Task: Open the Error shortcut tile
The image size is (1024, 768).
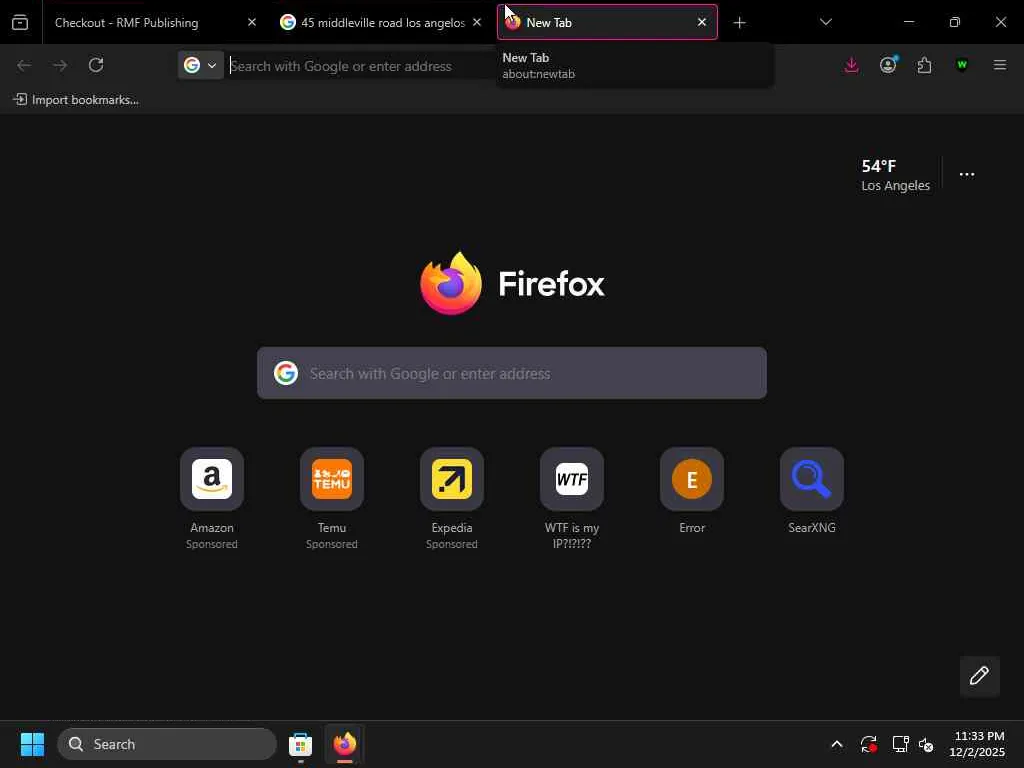Action: (x=692, y=479)
